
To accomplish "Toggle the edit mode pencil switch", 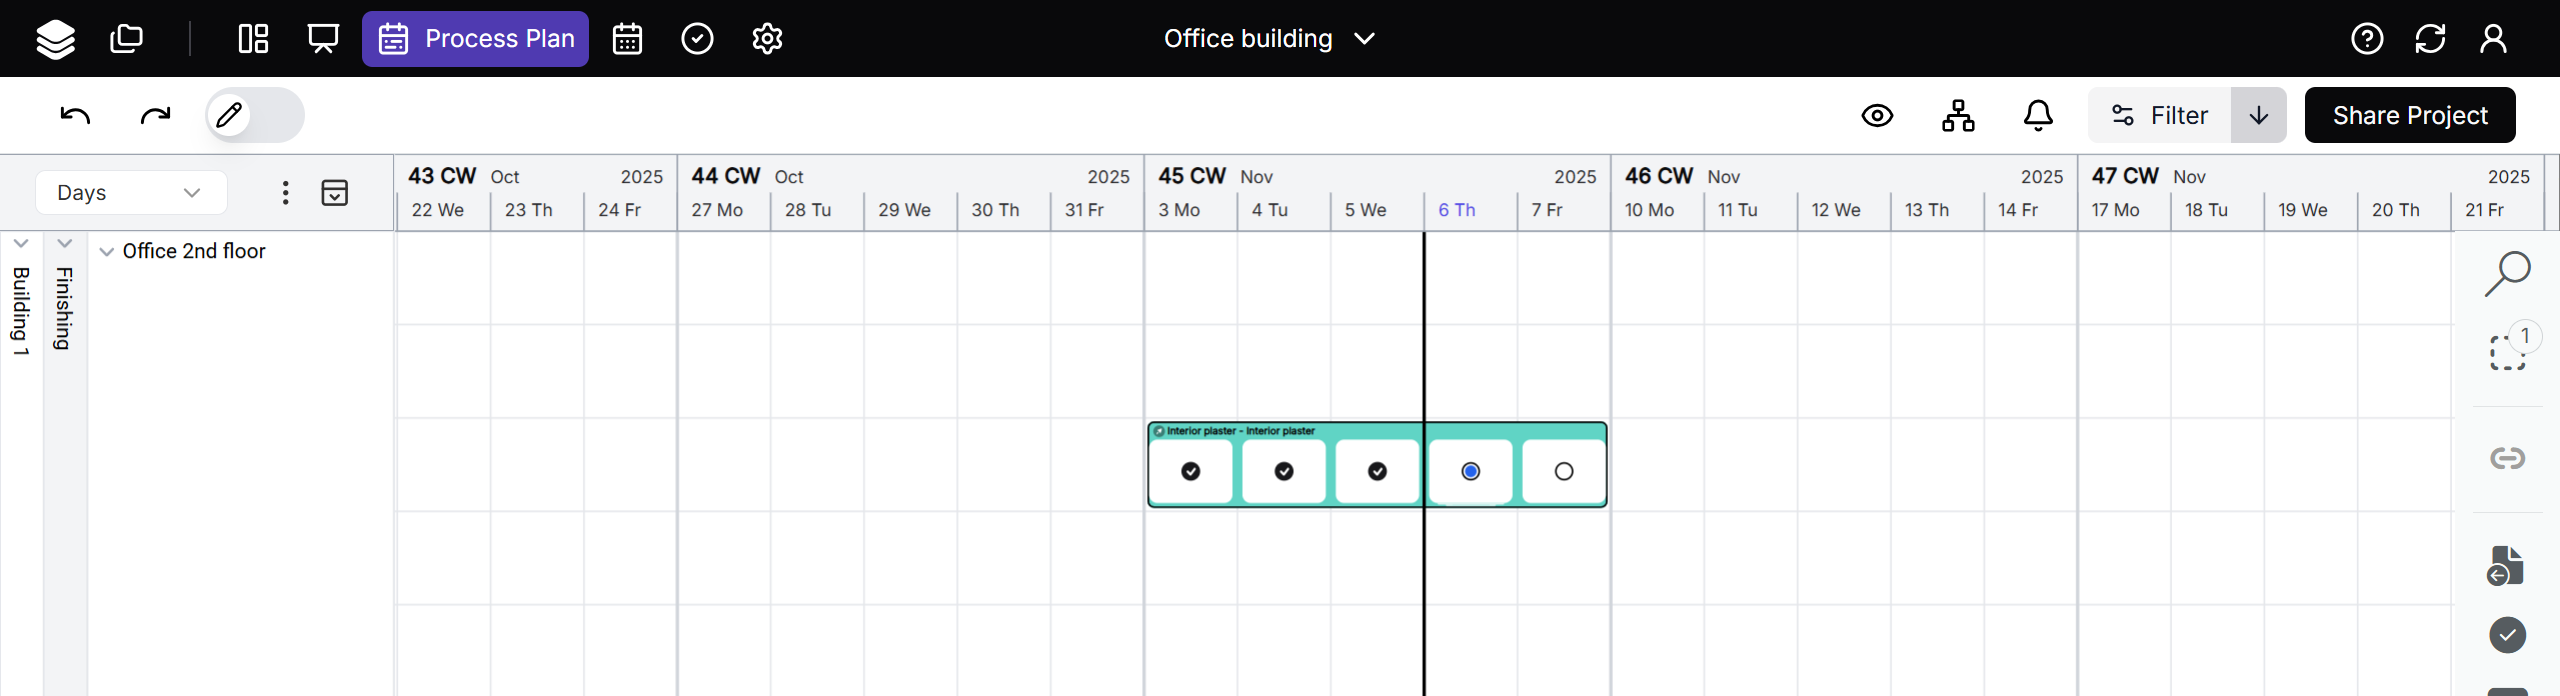I will [x=254, y=115].
